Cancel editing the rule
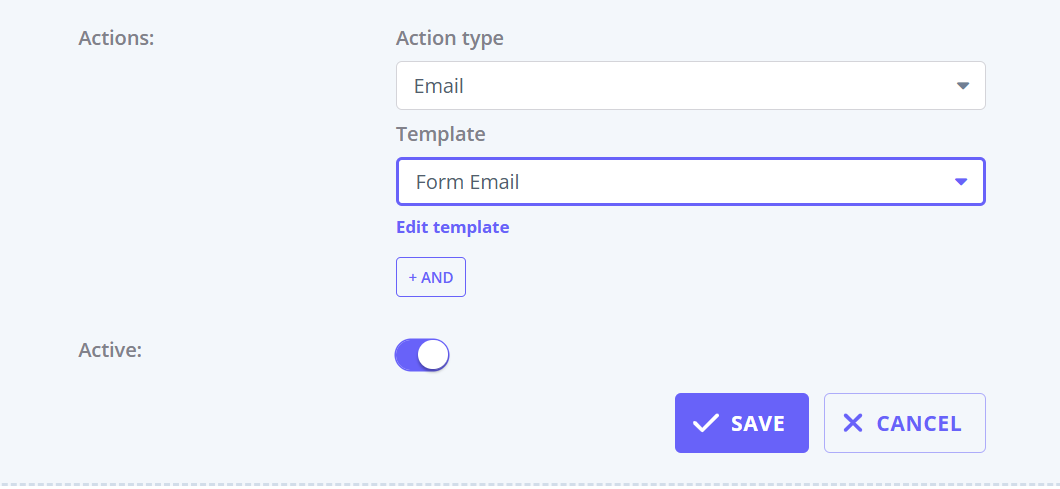 (x=905, y=423)
